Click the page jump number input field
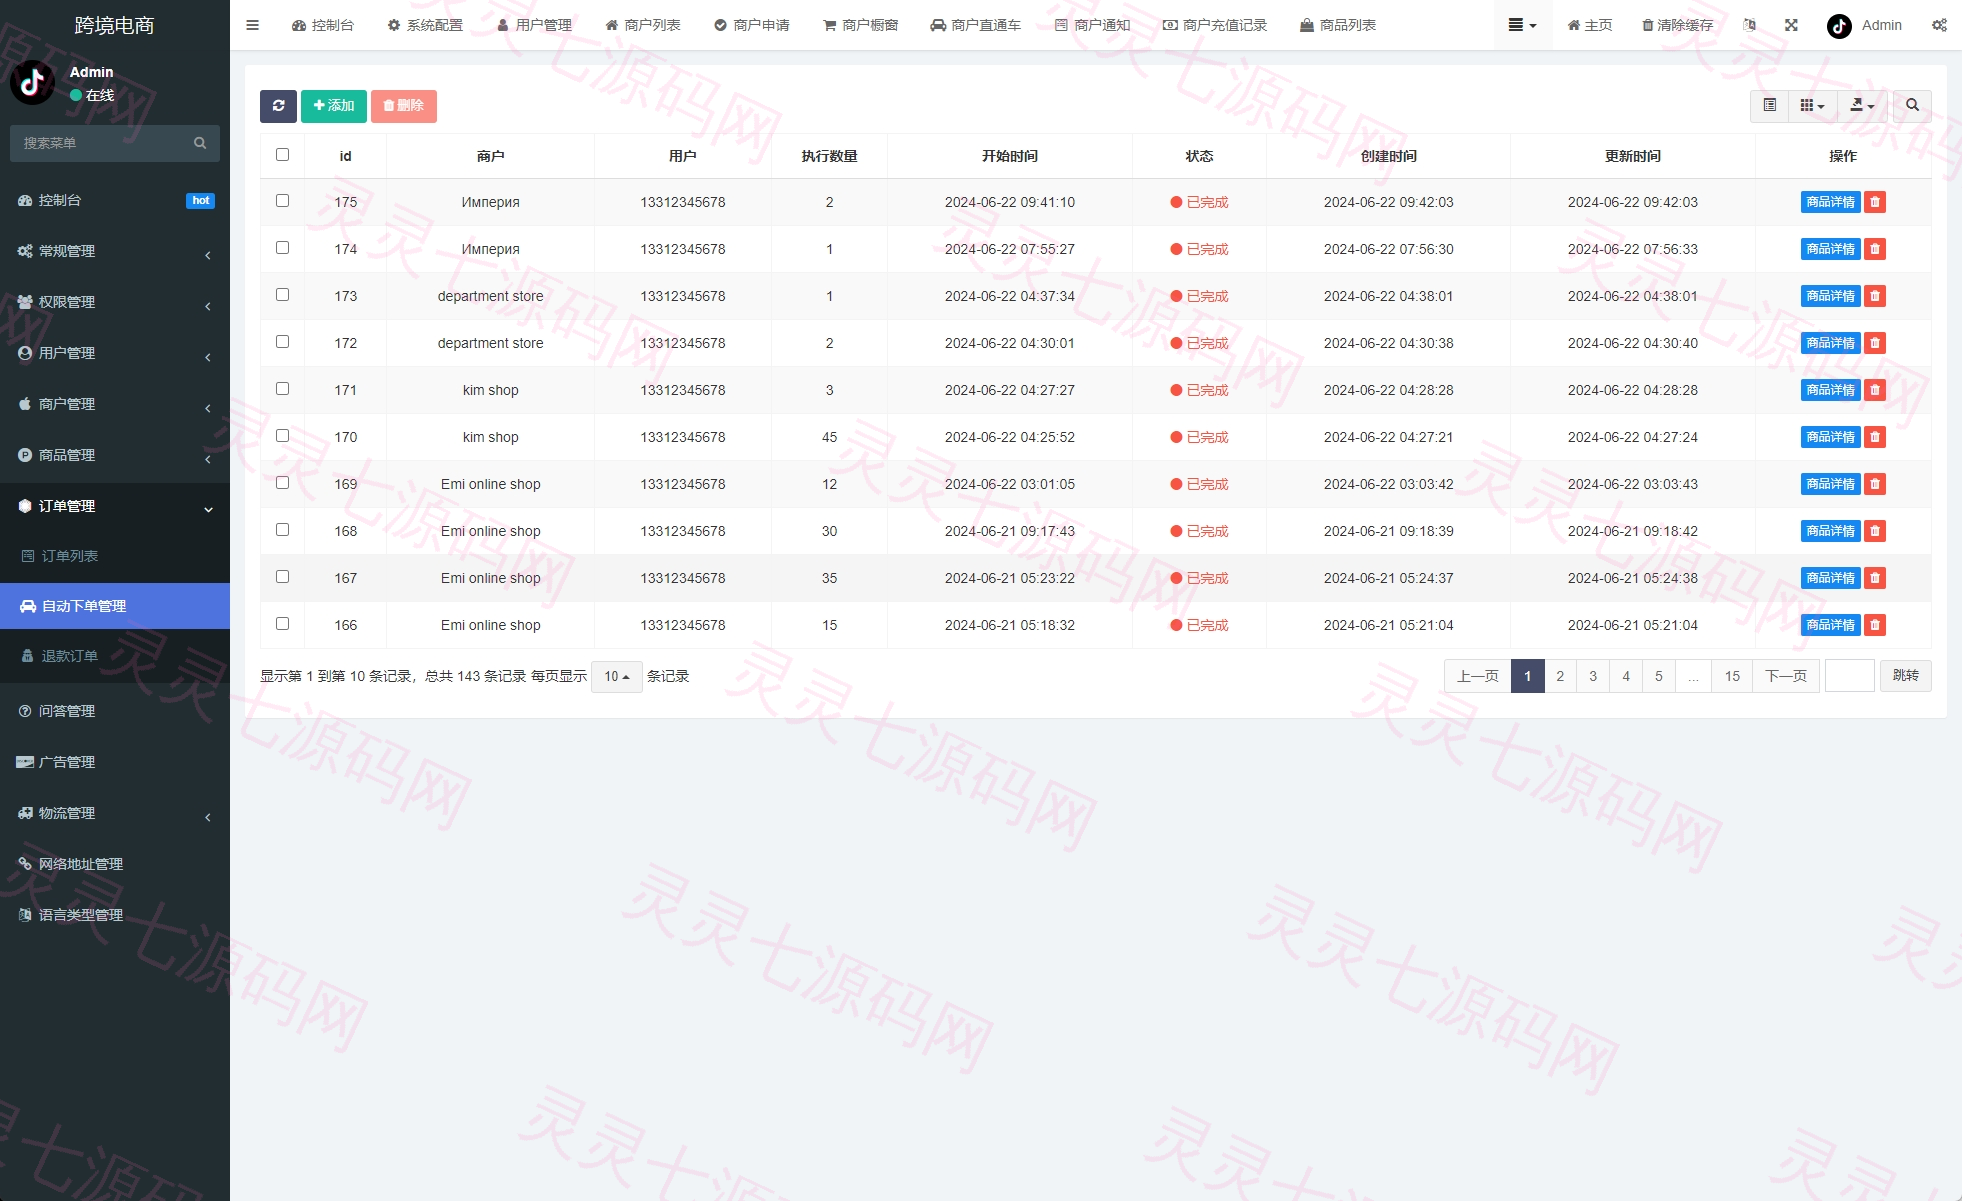The width and height of the screenshot is (1962, 1201). pos(1849,677)
